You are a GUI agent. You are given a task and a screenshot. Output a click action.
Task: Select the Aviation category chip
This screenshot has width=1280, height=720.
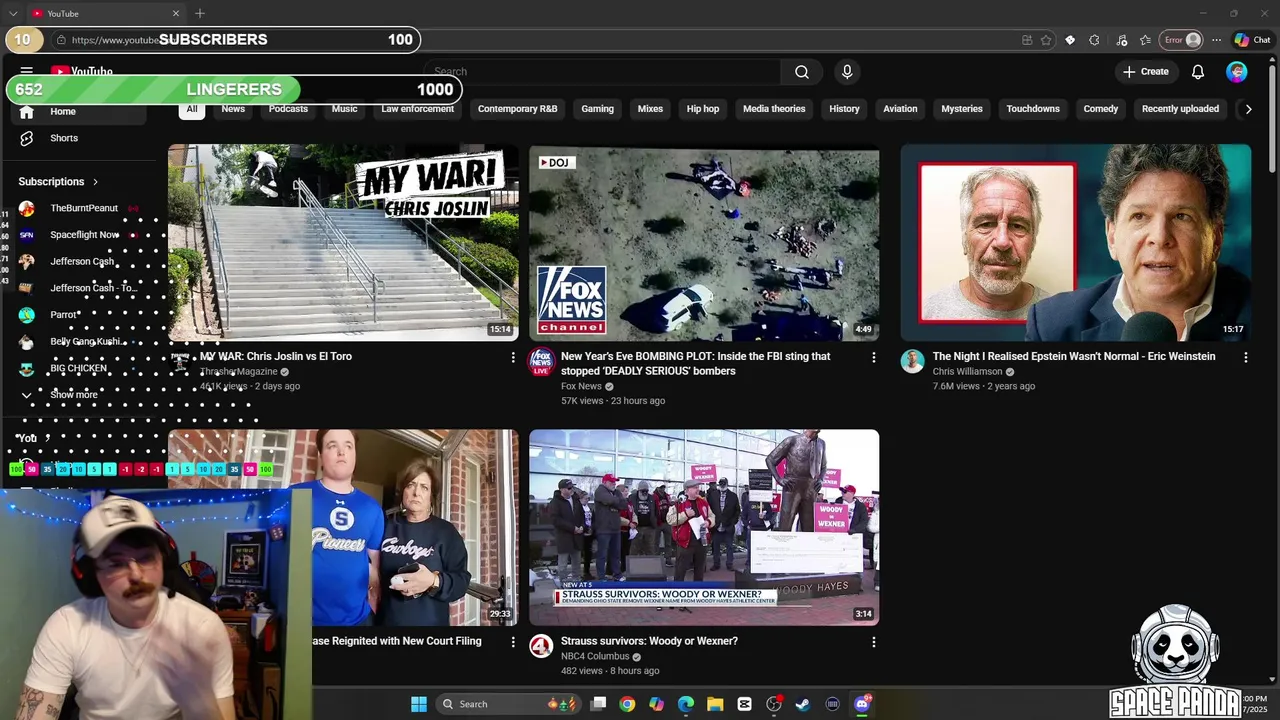(x=900, y=109)
